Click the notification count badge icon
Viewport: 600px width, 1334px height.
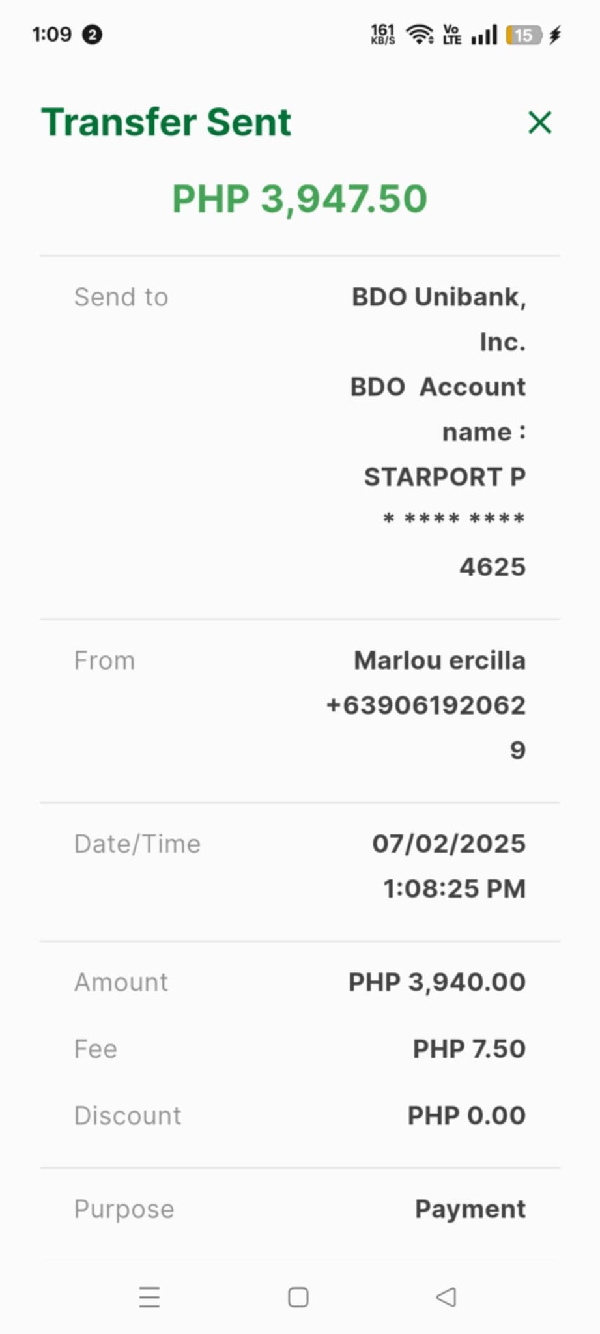tap(92, 35)
